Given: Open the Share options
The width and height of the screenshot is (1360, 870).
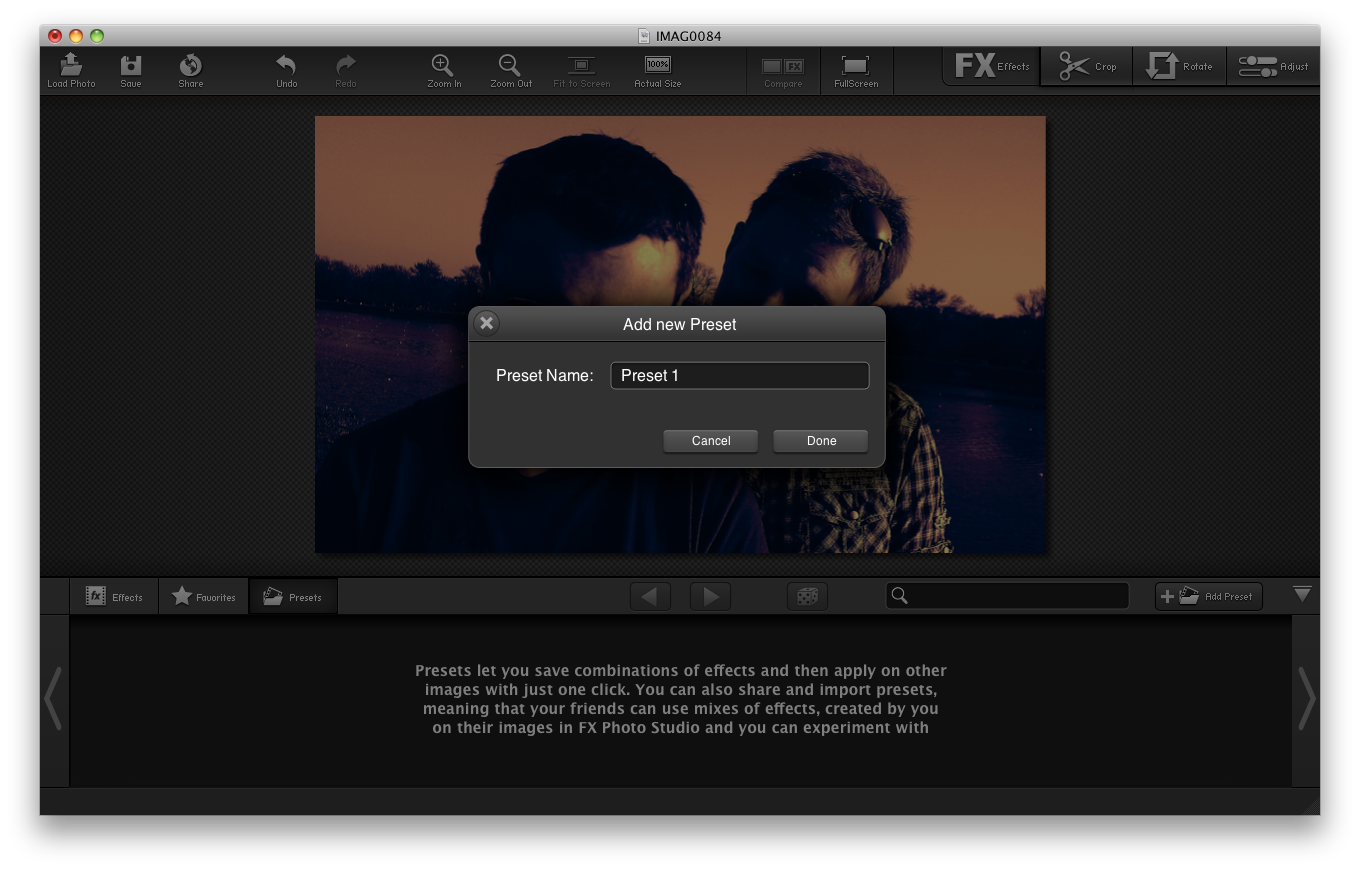Looking at the screenshot, I should (190, 68).
